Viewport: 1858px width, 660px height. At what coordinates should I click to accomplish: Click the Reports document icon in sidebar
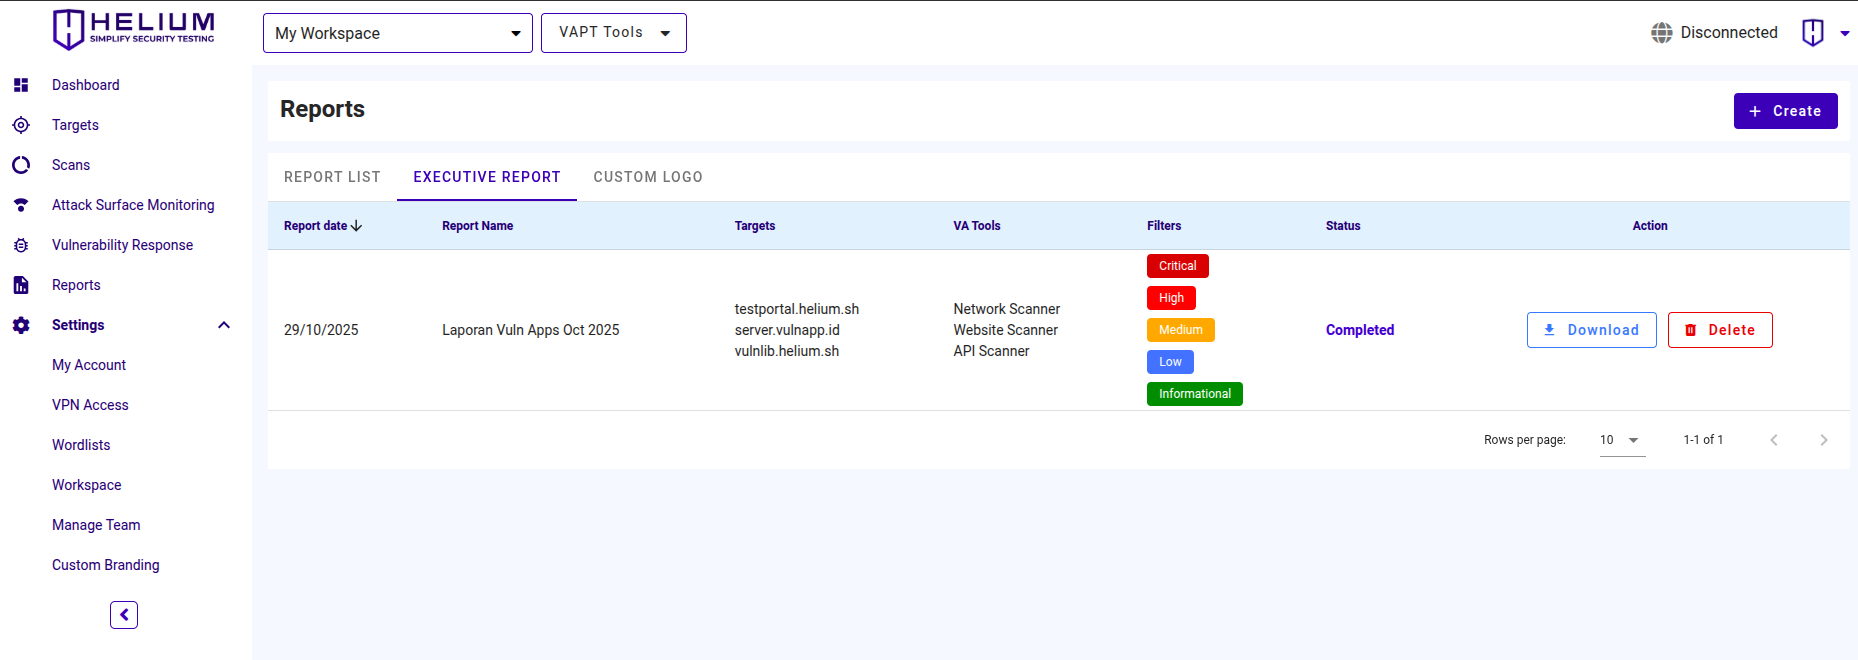tap(21, 285)
